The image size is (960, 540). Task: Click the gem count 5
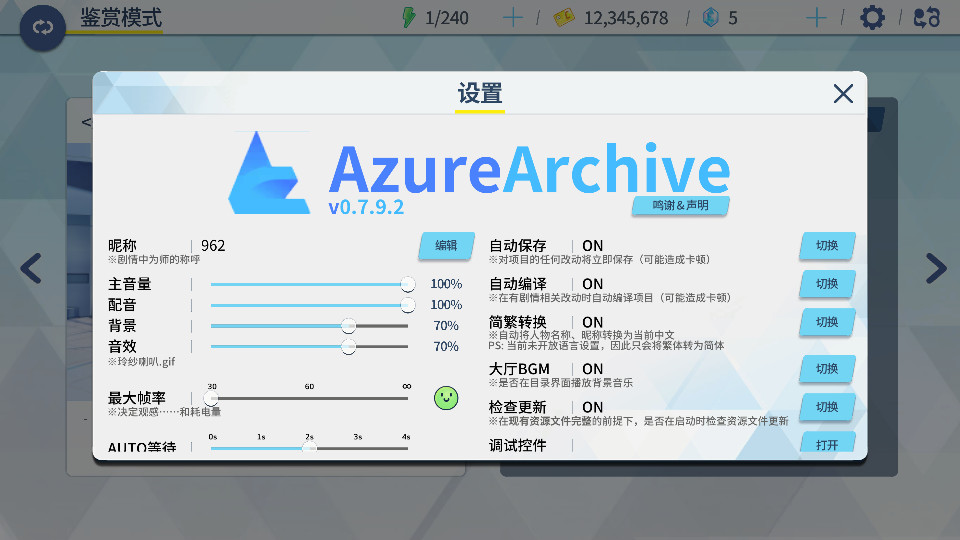(733, 18)
